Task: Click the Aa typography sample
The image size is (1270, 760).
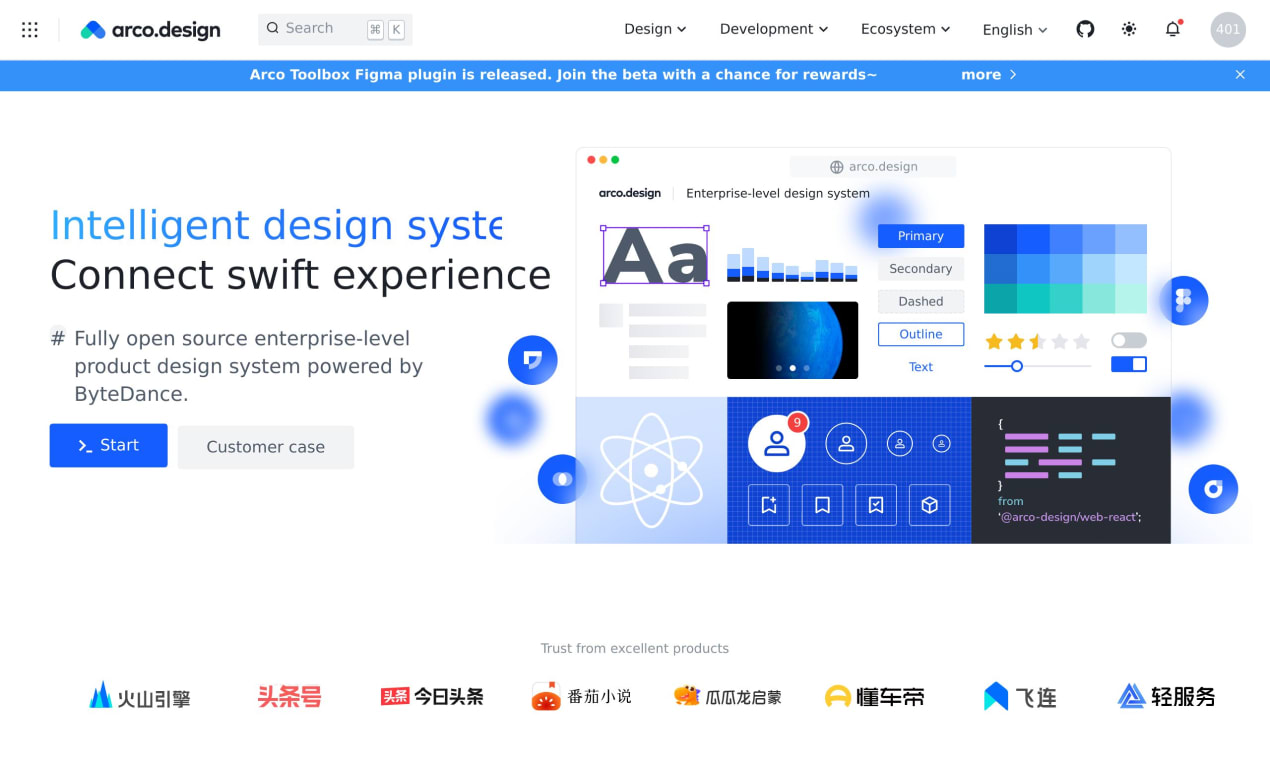Action: [x=655, y=256]
